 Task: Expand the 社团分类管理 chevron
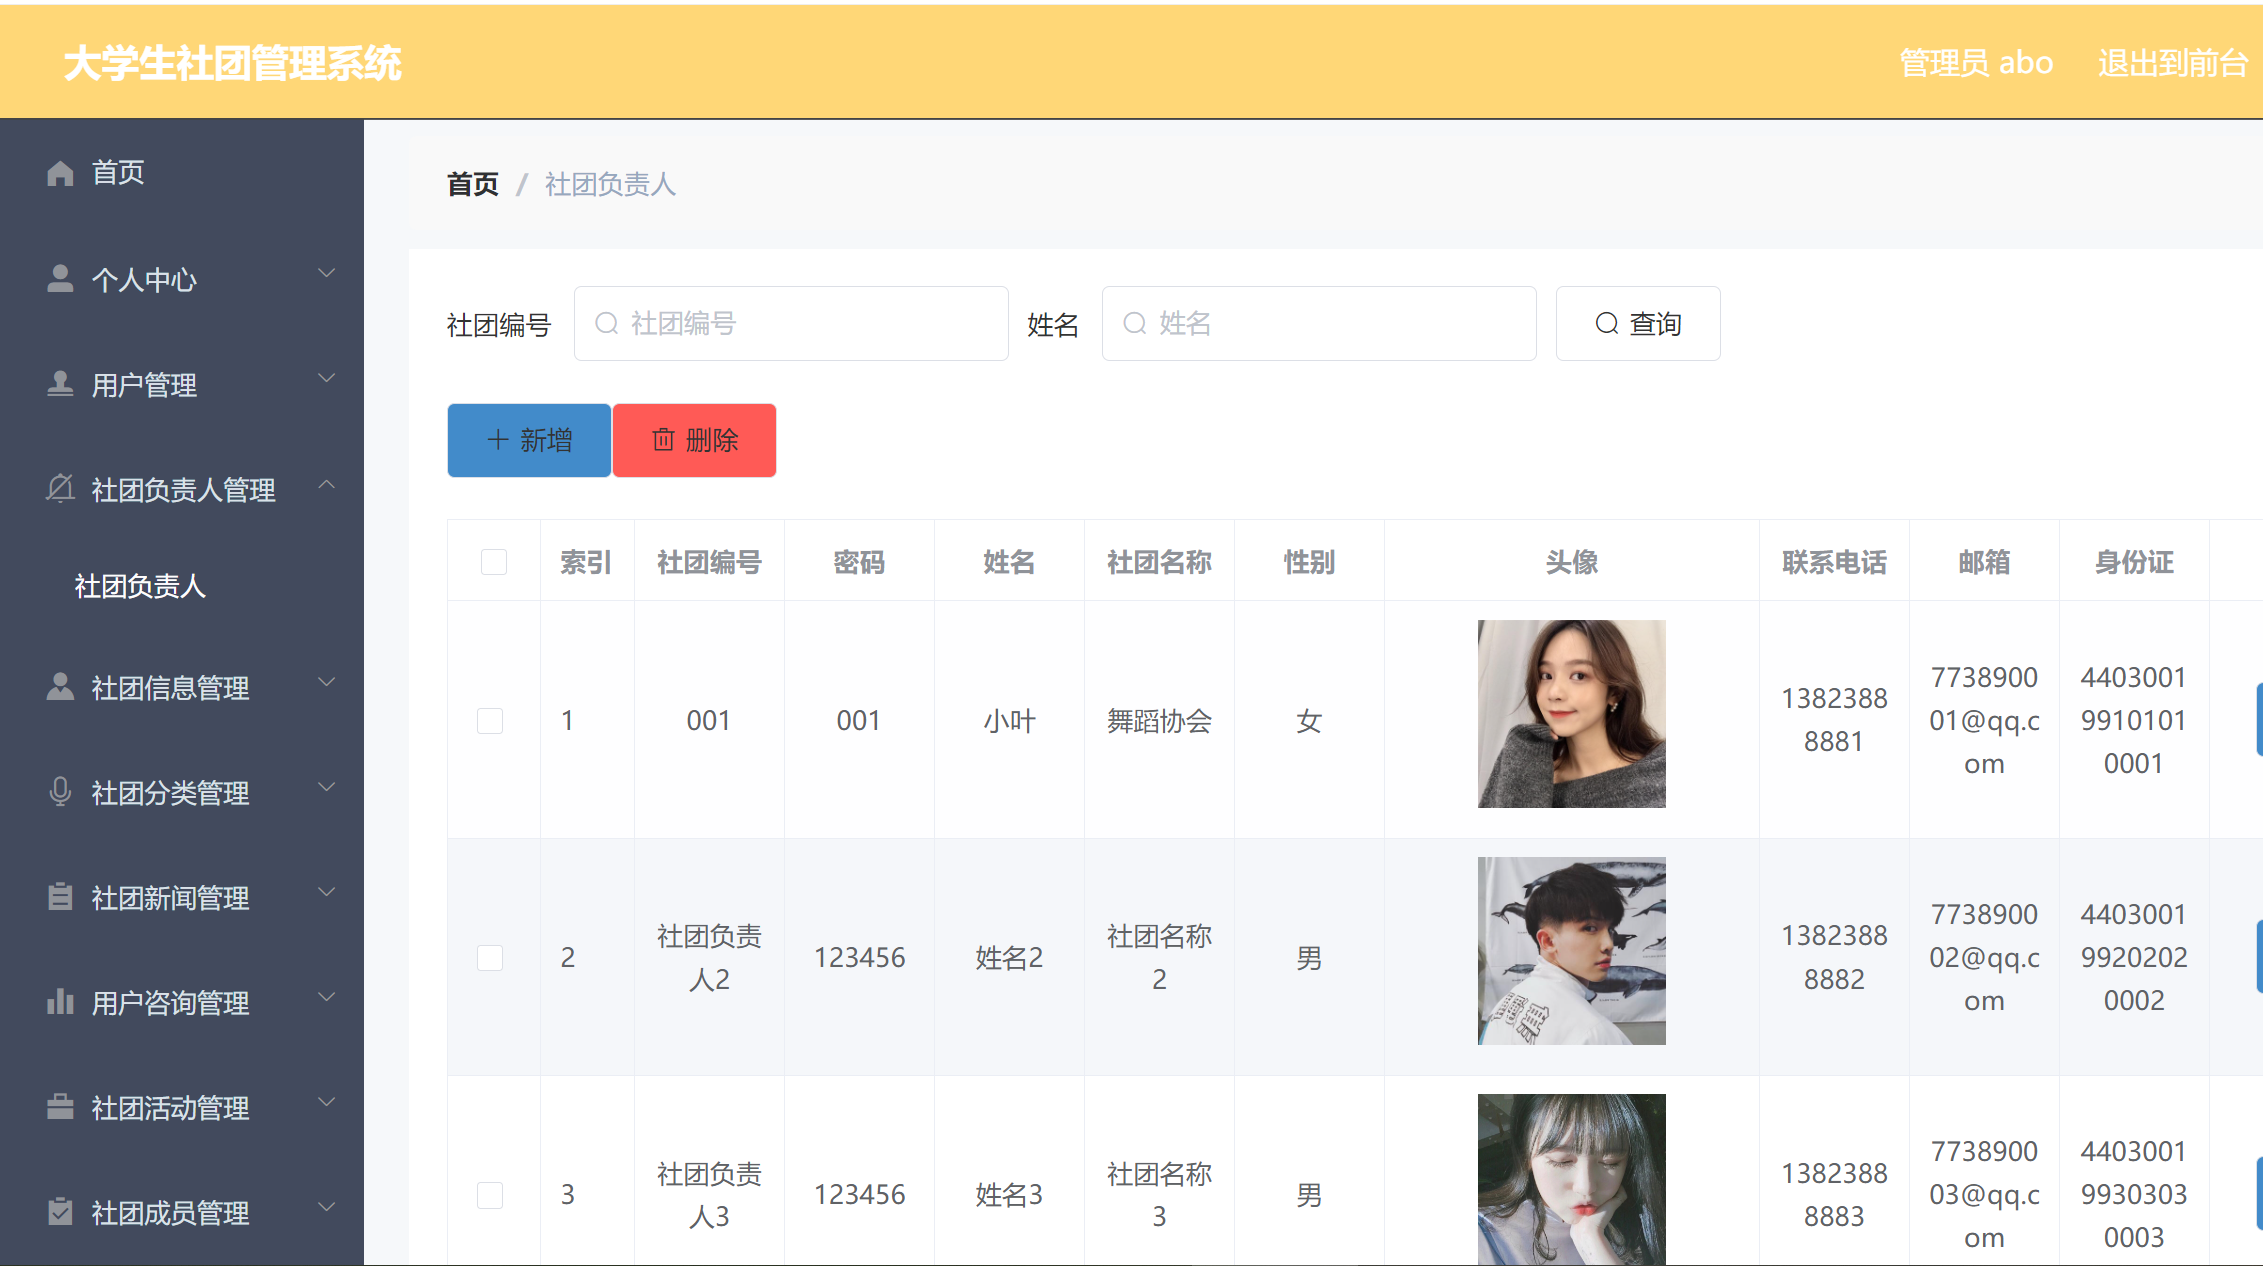[326, 787]
